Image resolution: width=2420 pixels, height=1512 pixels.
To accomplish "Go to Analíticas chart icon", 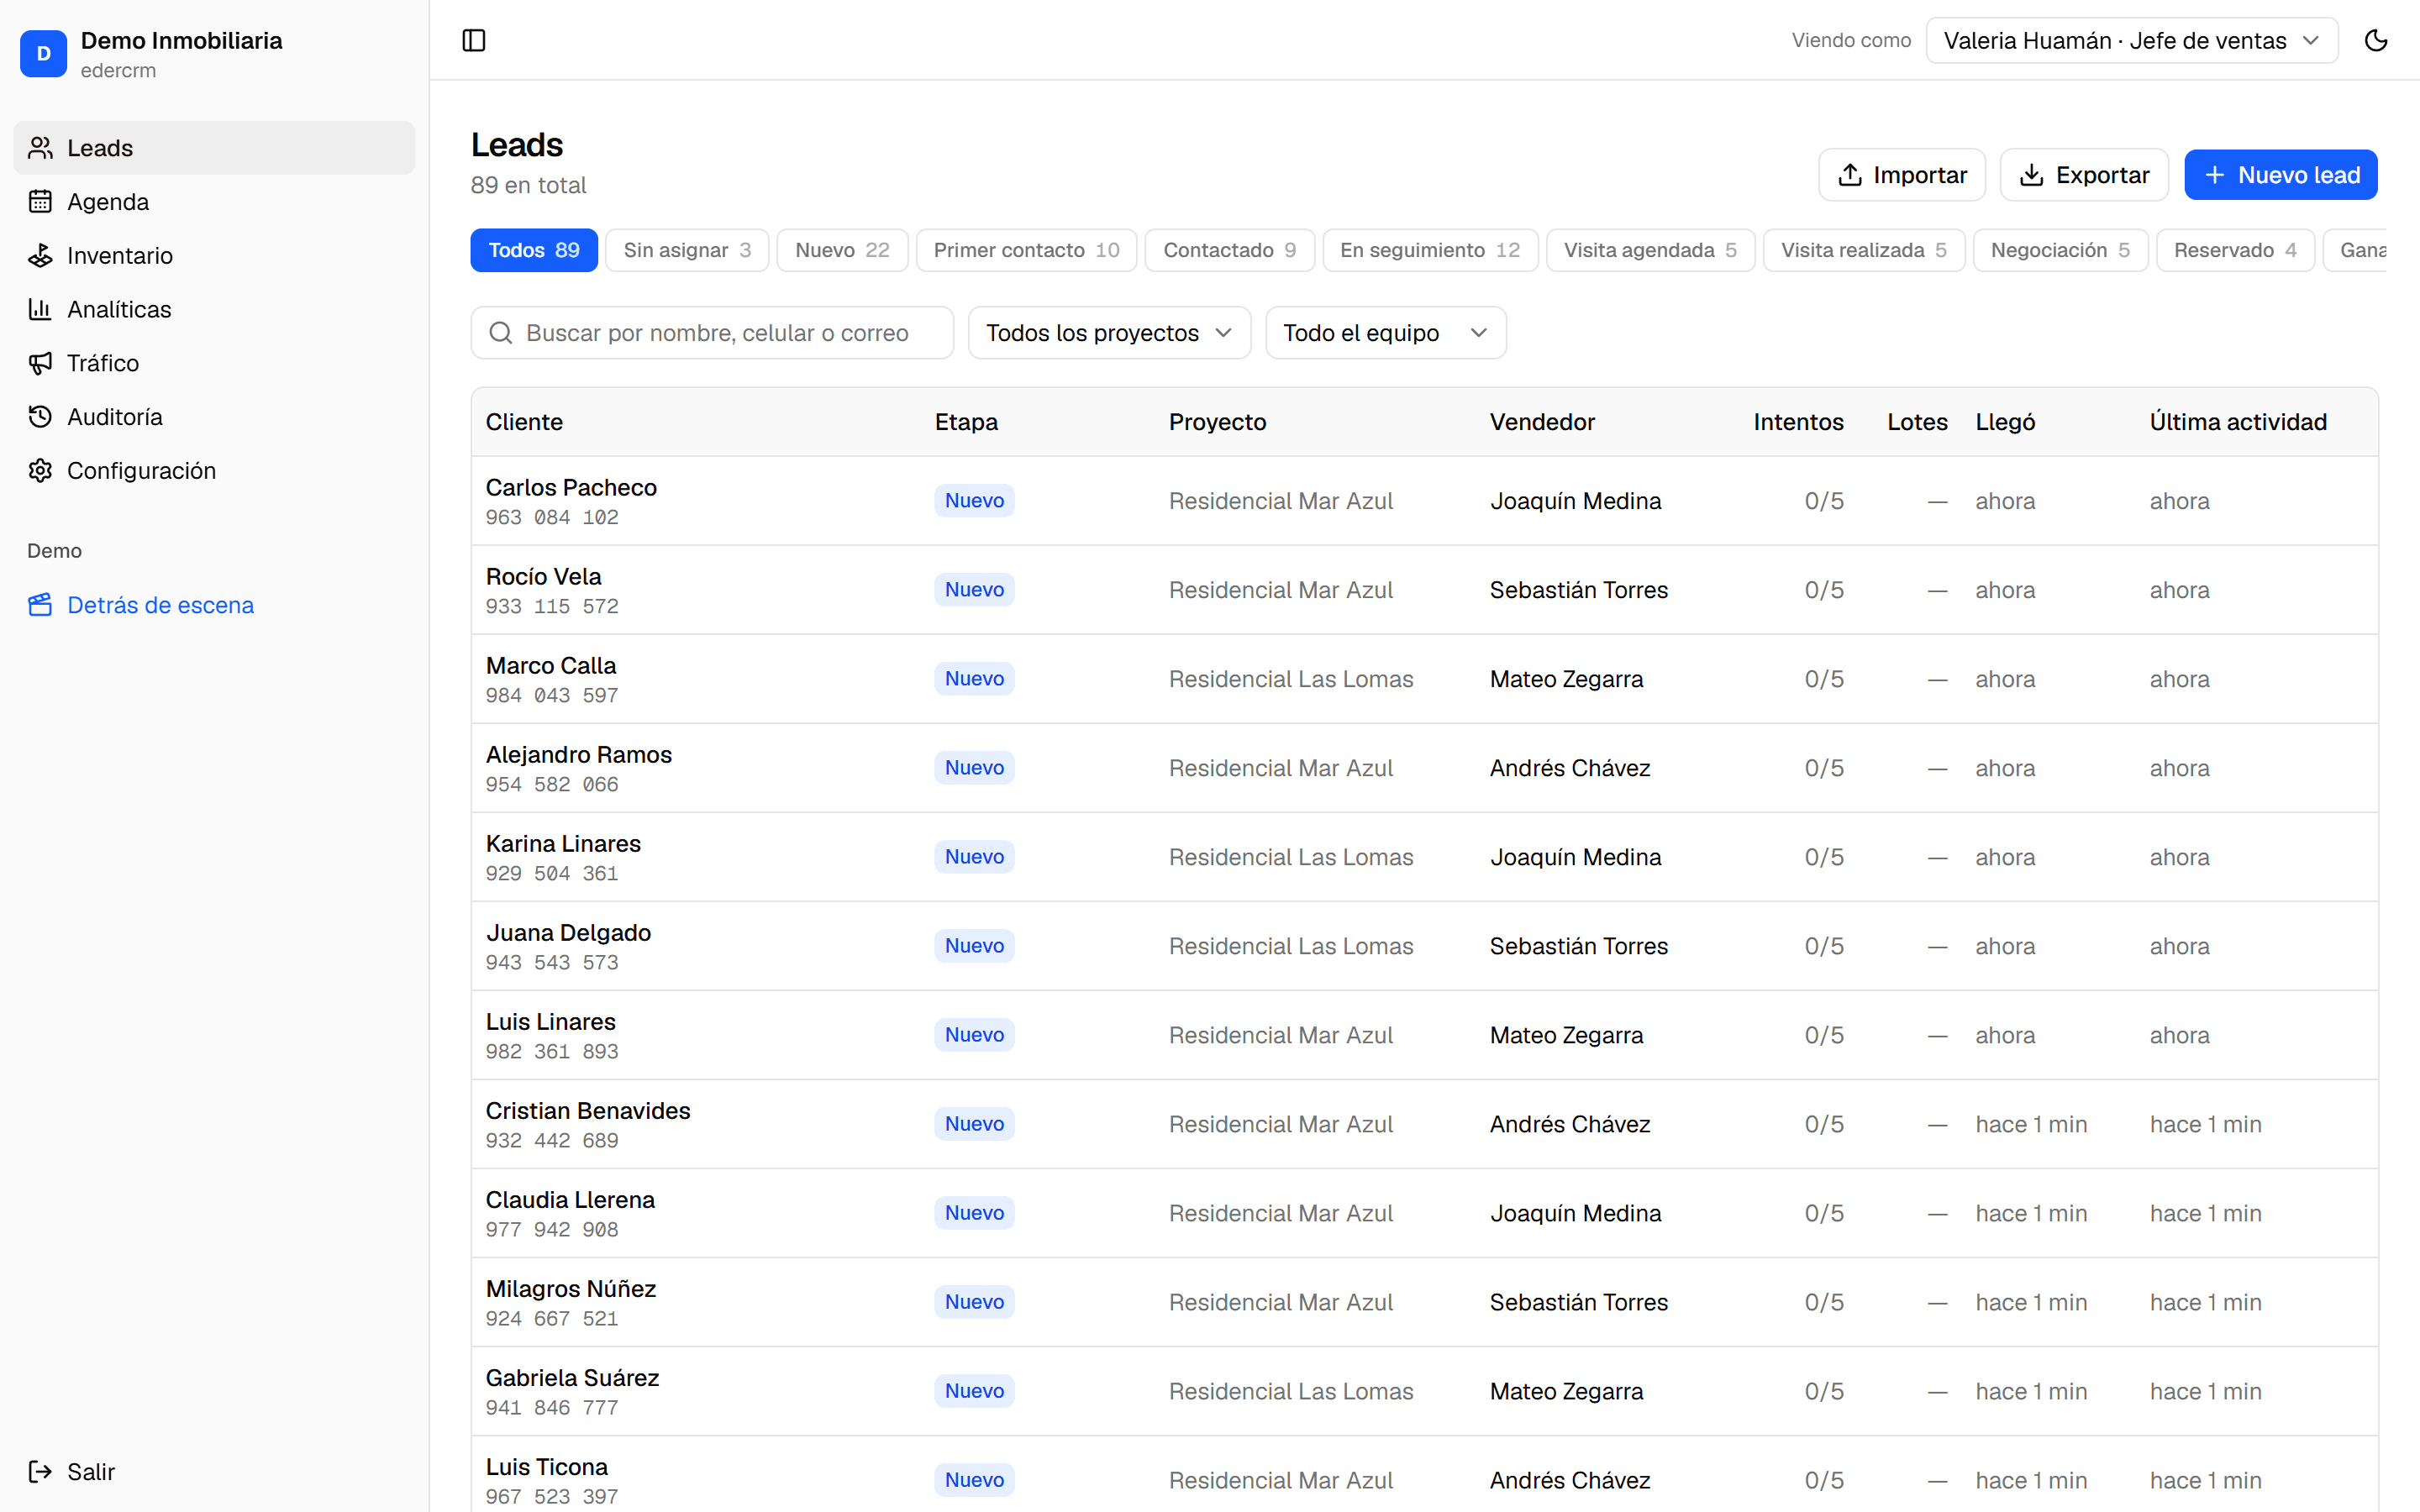I will [40, 309].
